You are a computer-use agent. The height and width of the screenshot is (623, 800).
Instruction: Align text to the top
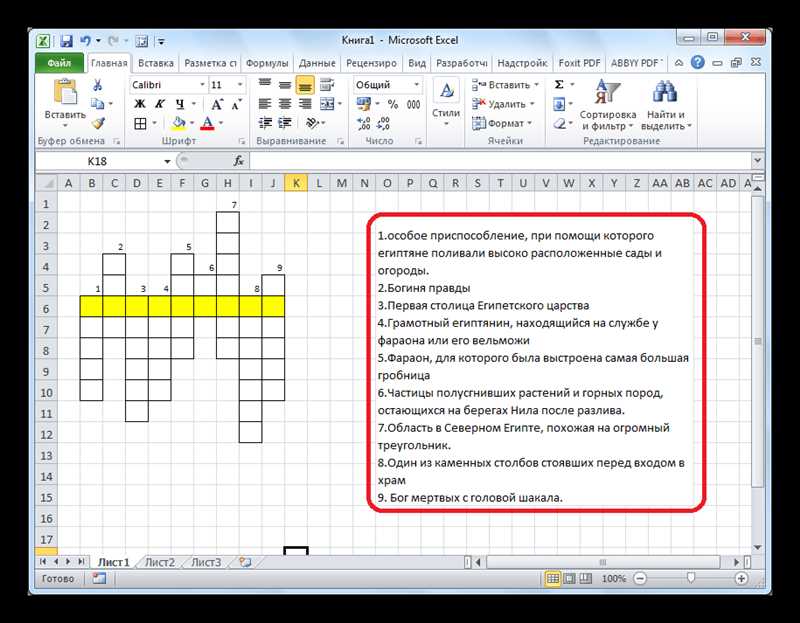(264, 85)
